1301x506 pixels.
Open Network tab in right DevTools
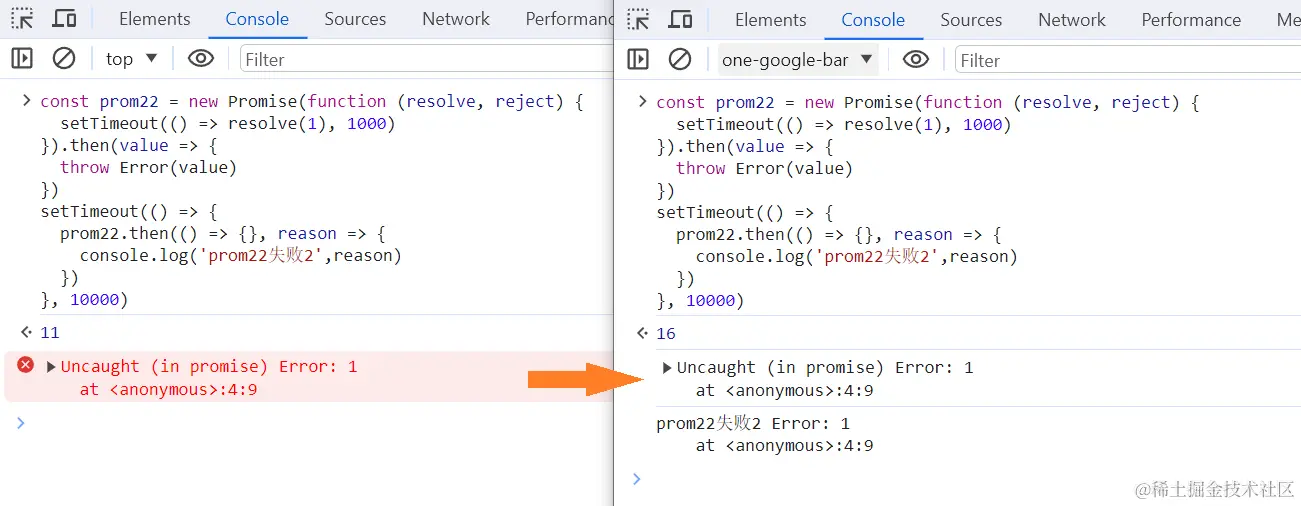1072,20
